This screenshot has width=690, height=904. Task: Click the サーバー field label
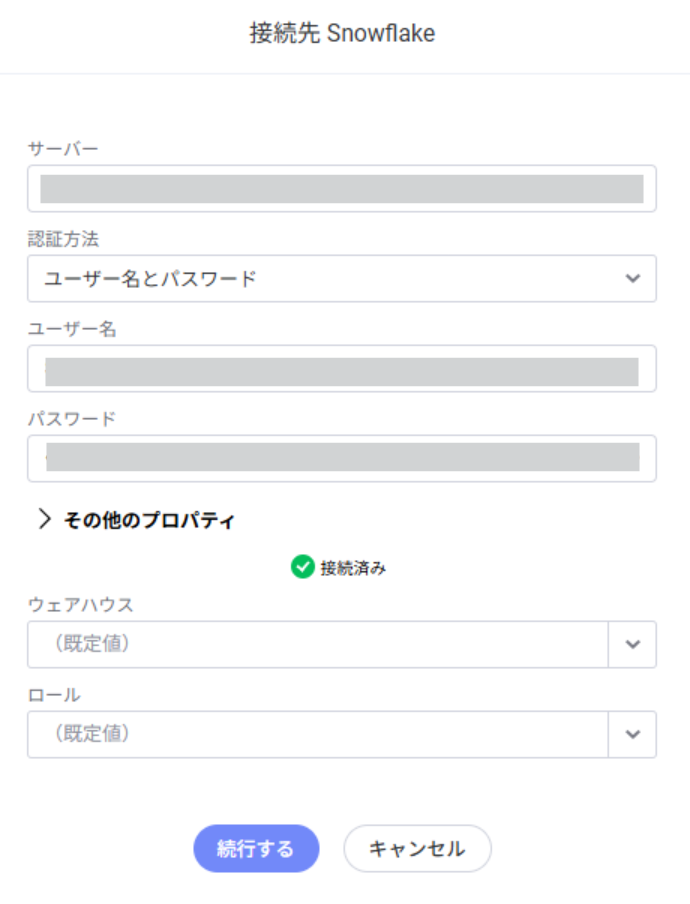pyautogui.click(x=63, y=149)
